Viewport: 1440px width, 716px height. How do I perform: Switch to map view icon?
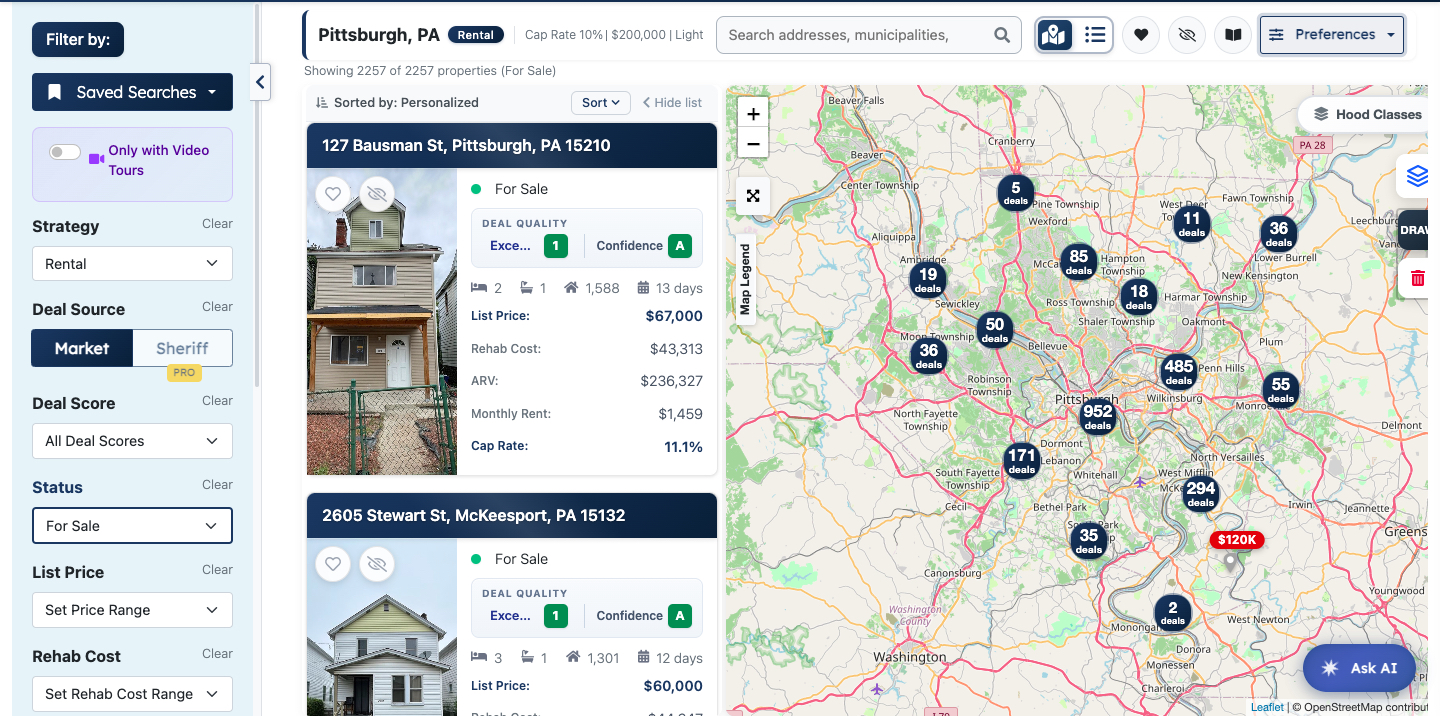coord(1055,35)
